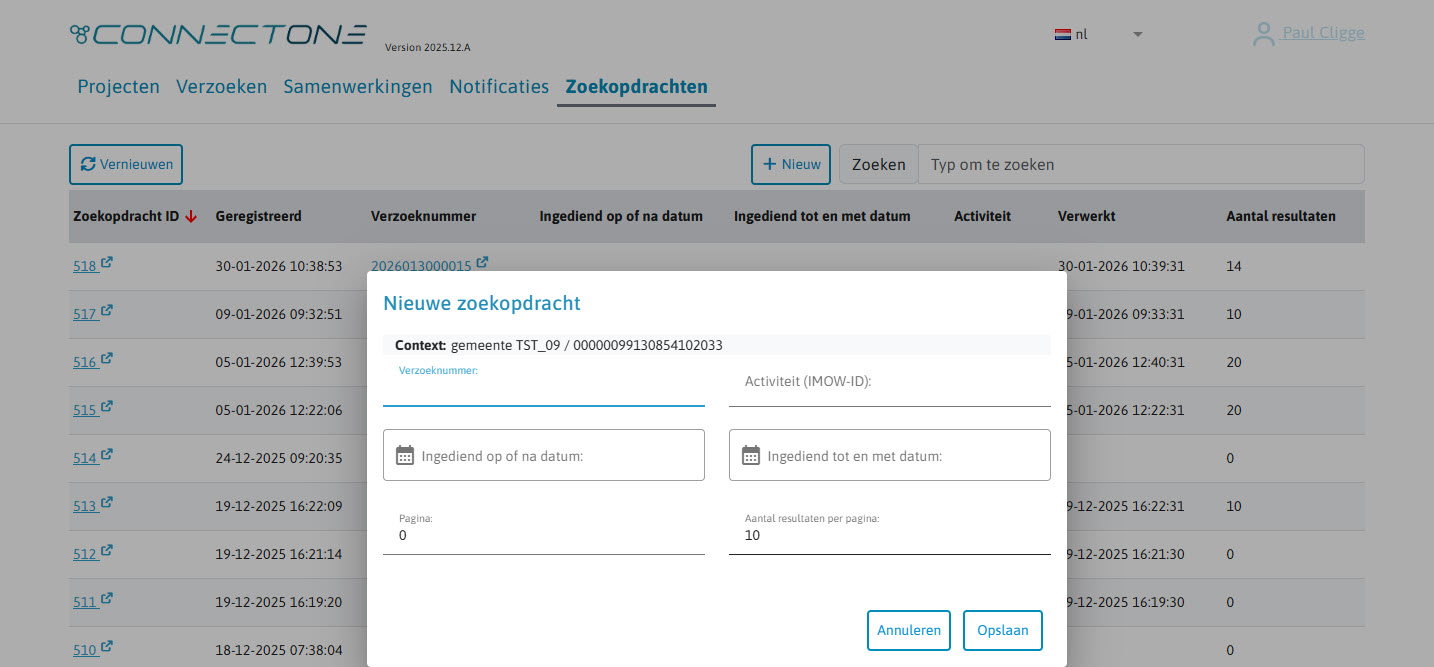Open the calendar picker for 'Ingediend tot en met datum'
This screenshot has height=667, width=1434.
(751, 455)
